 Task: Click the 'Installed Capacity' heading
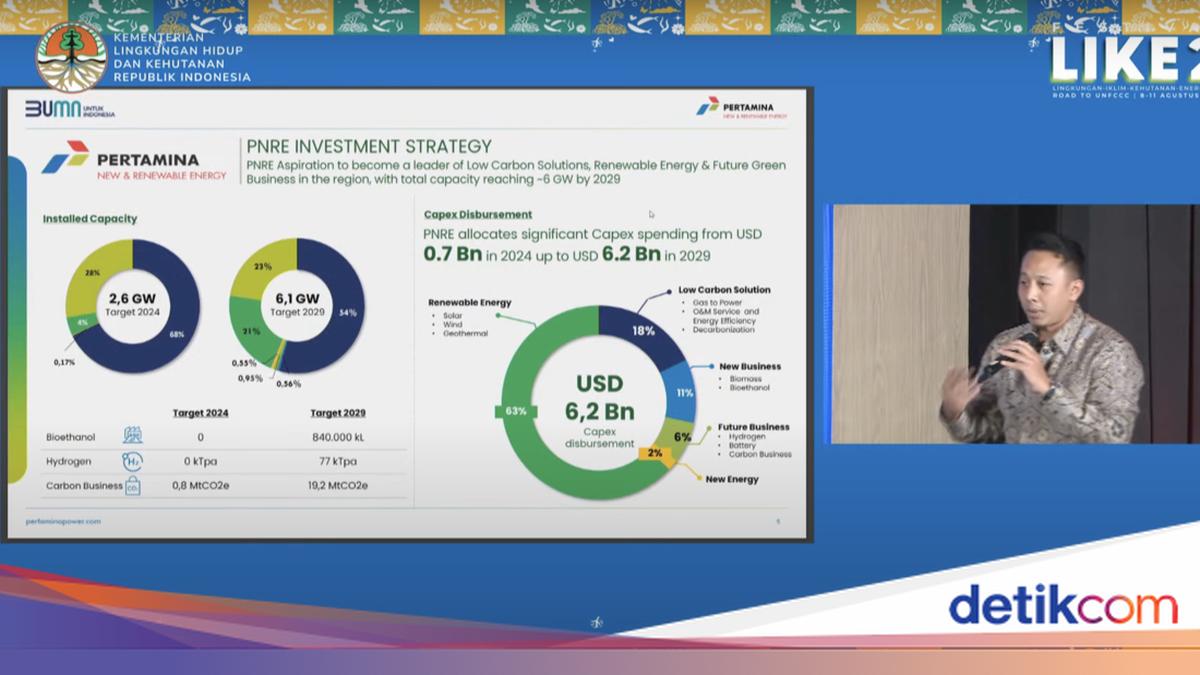(x=90, y=218)
